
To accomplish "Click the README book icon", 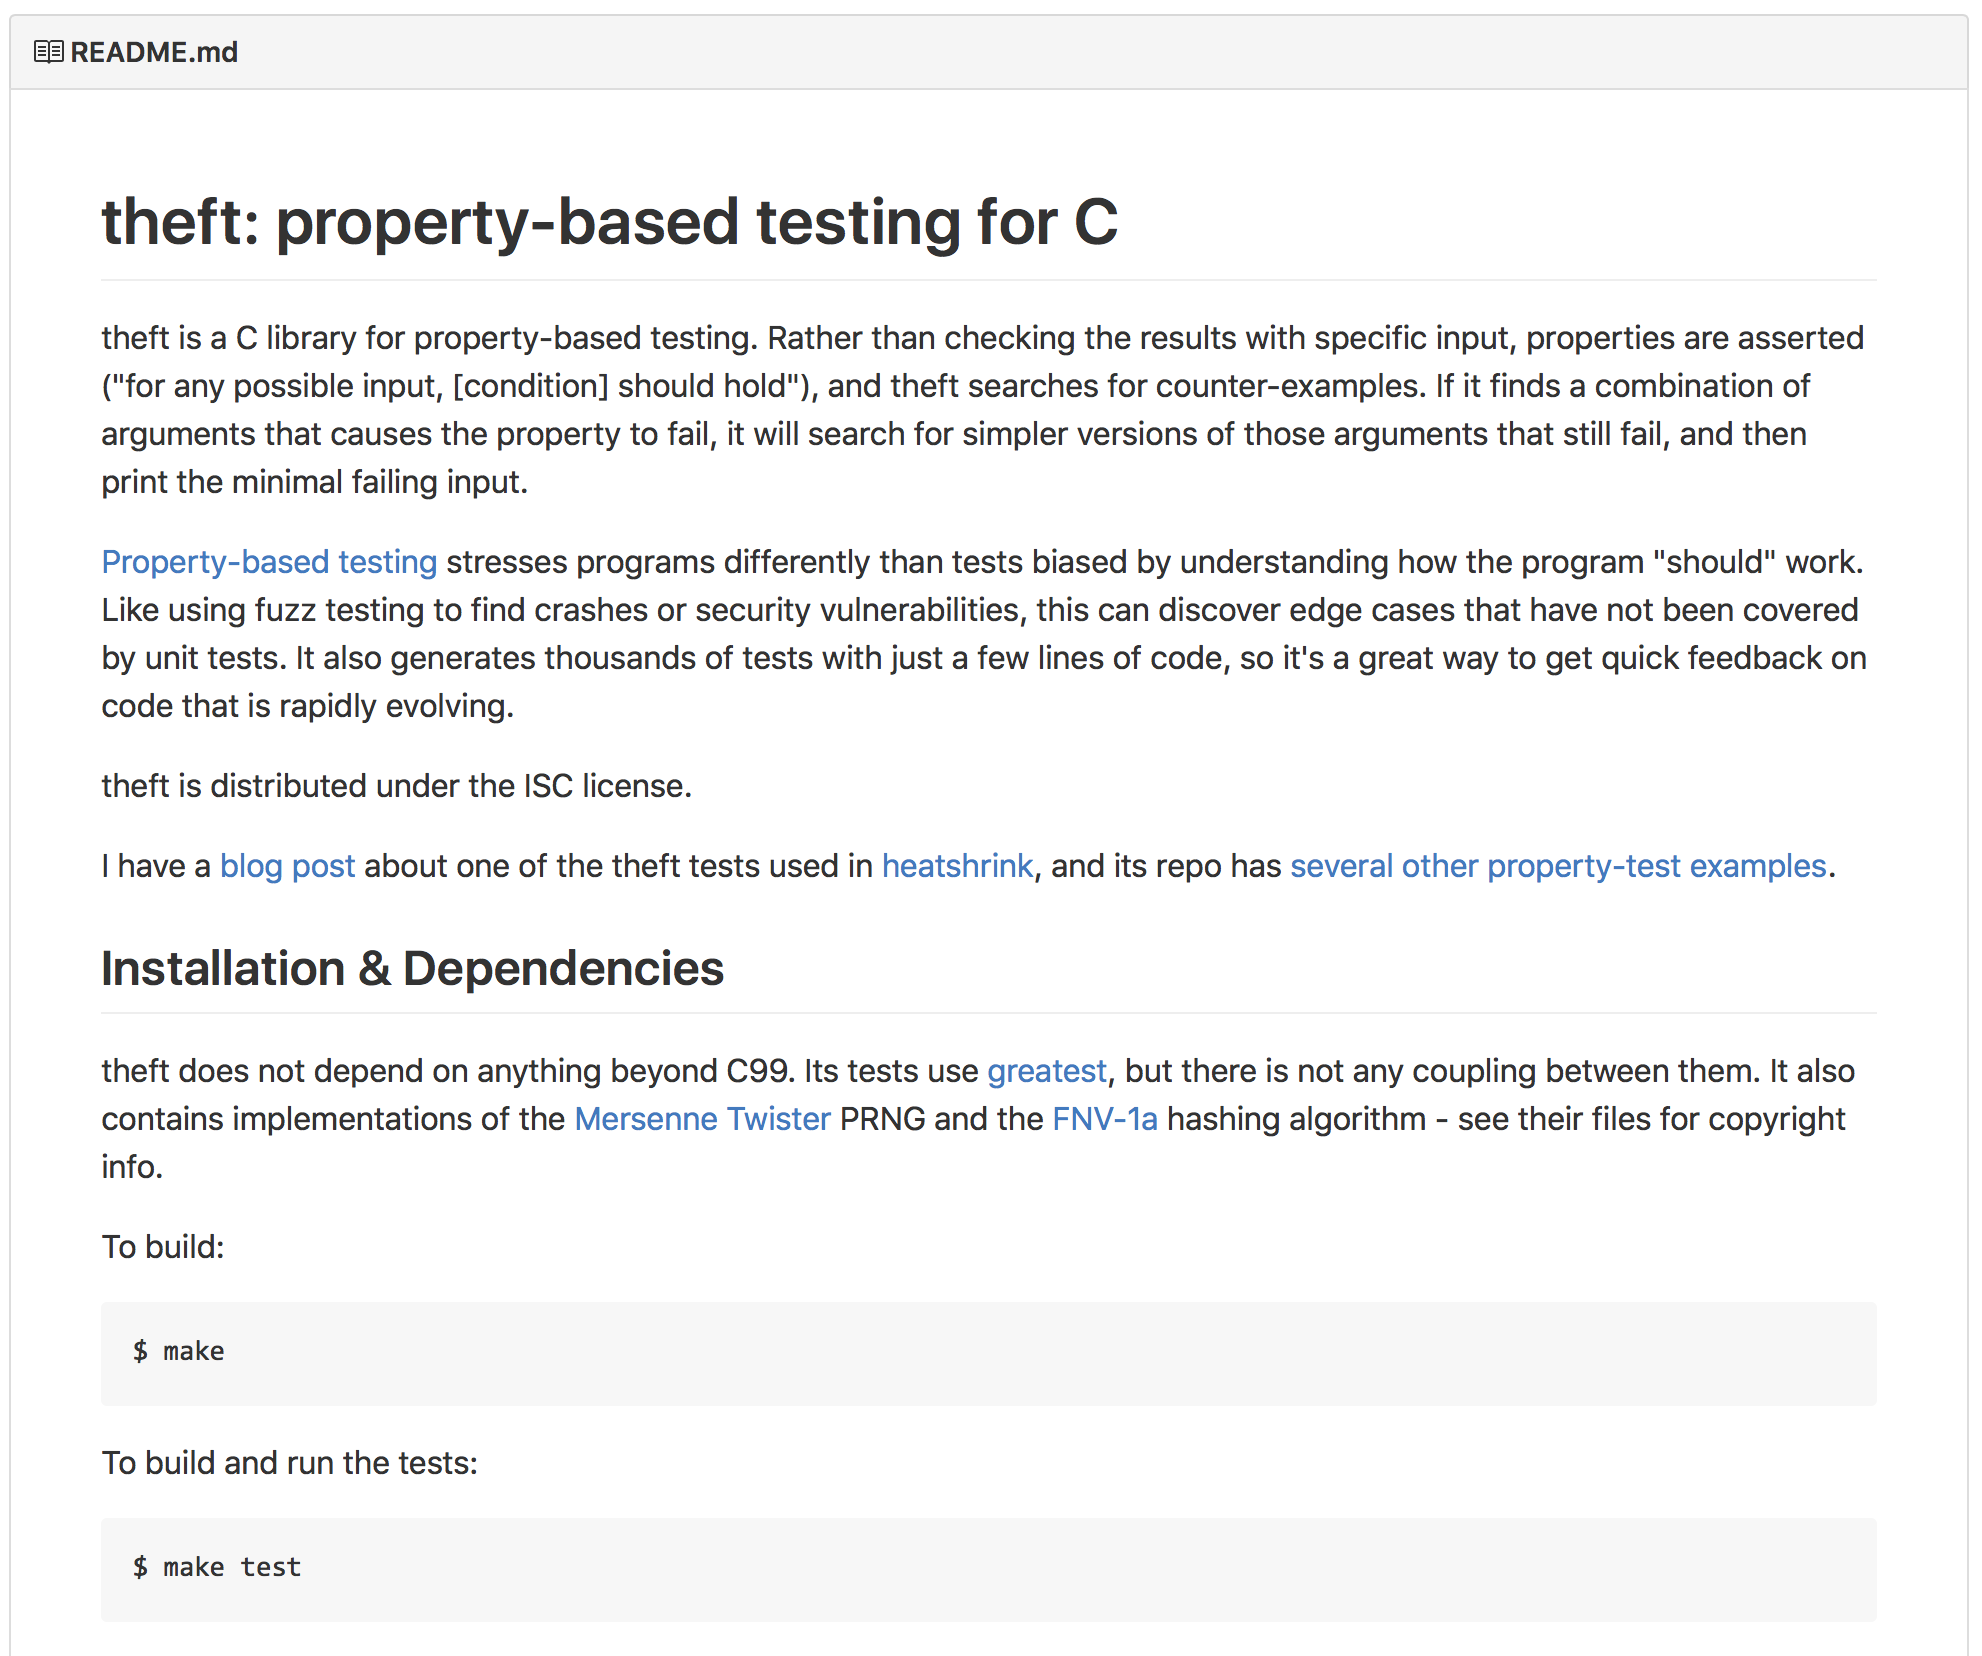I will [x=47, y=51].
